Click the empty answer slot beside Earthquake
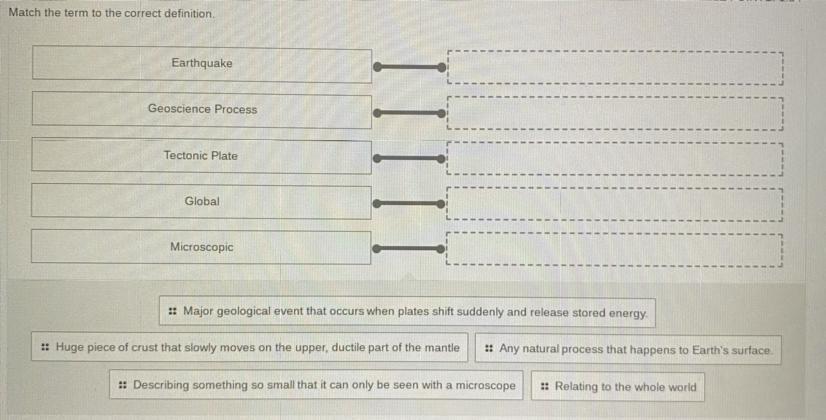 [614, 67]
